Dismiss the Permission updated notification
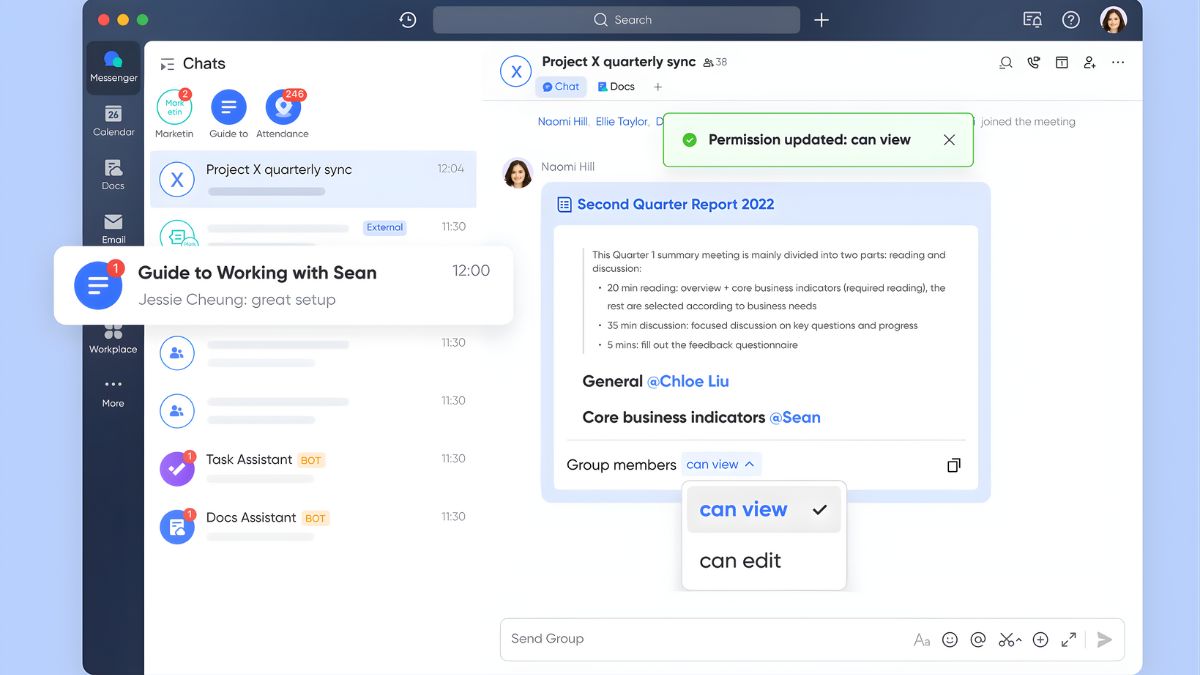1200x675 pixels. click(x=949, y=140)
